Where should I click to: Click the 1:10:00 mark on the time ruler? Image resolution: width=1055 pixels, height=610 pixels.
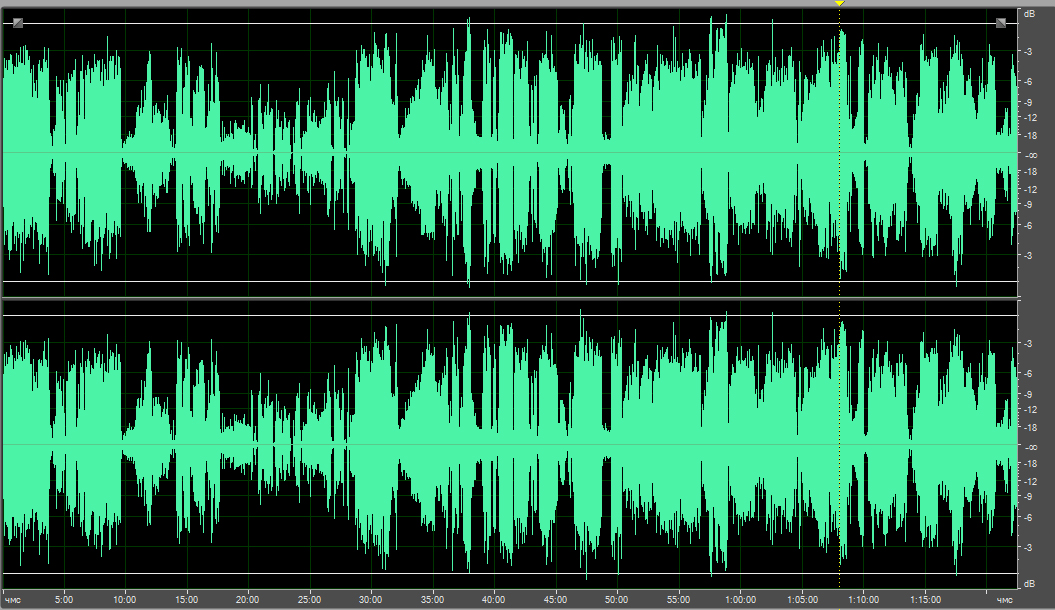pos(863,599)
